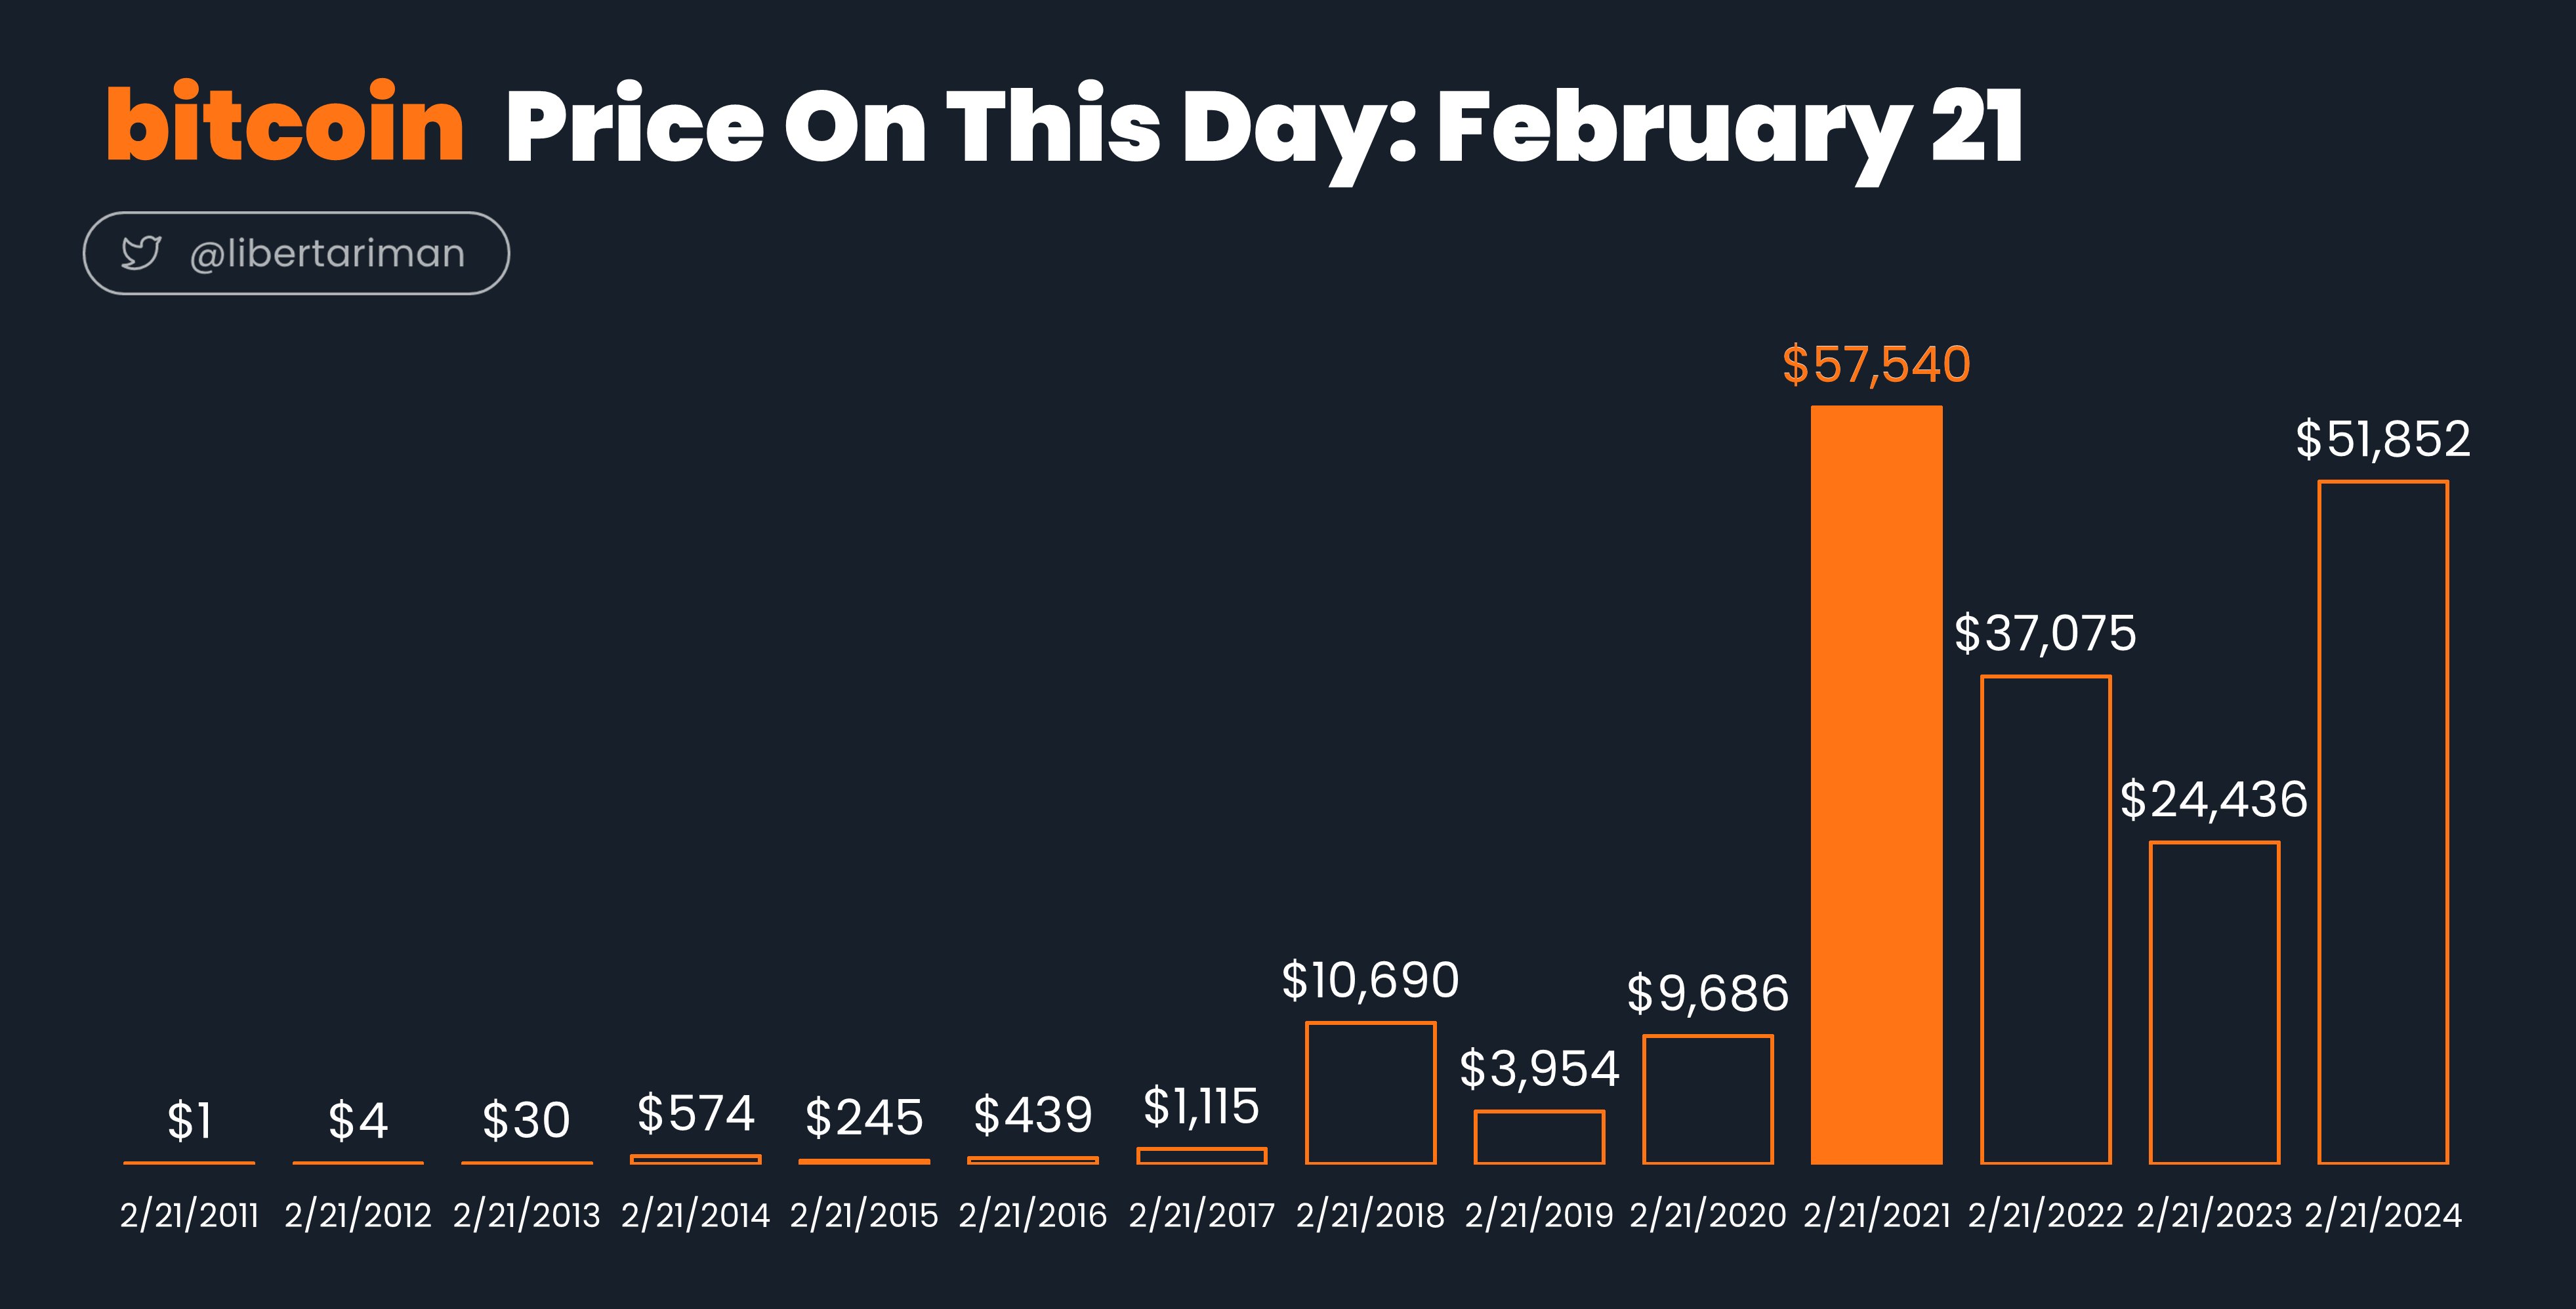Select the 2/21/2024 outlined bar
Screen dimensions: 2576x1309
(x=2383, y=822)
